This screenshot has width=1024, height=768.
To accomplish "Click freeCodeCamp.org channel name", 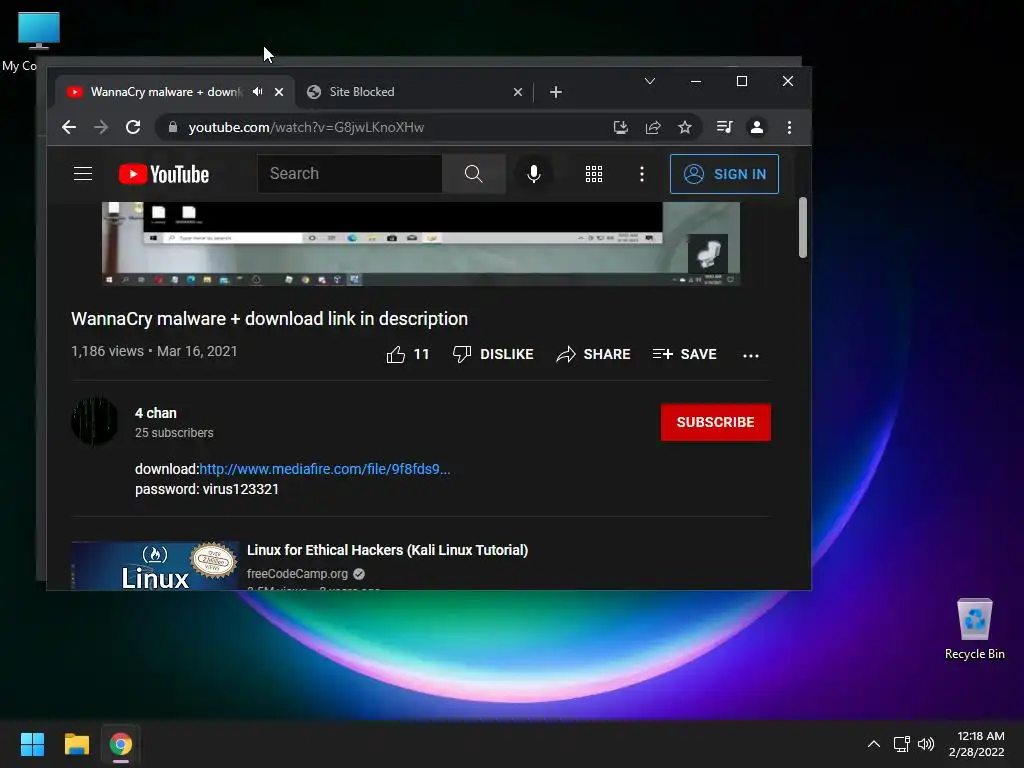I will (297, 573).
